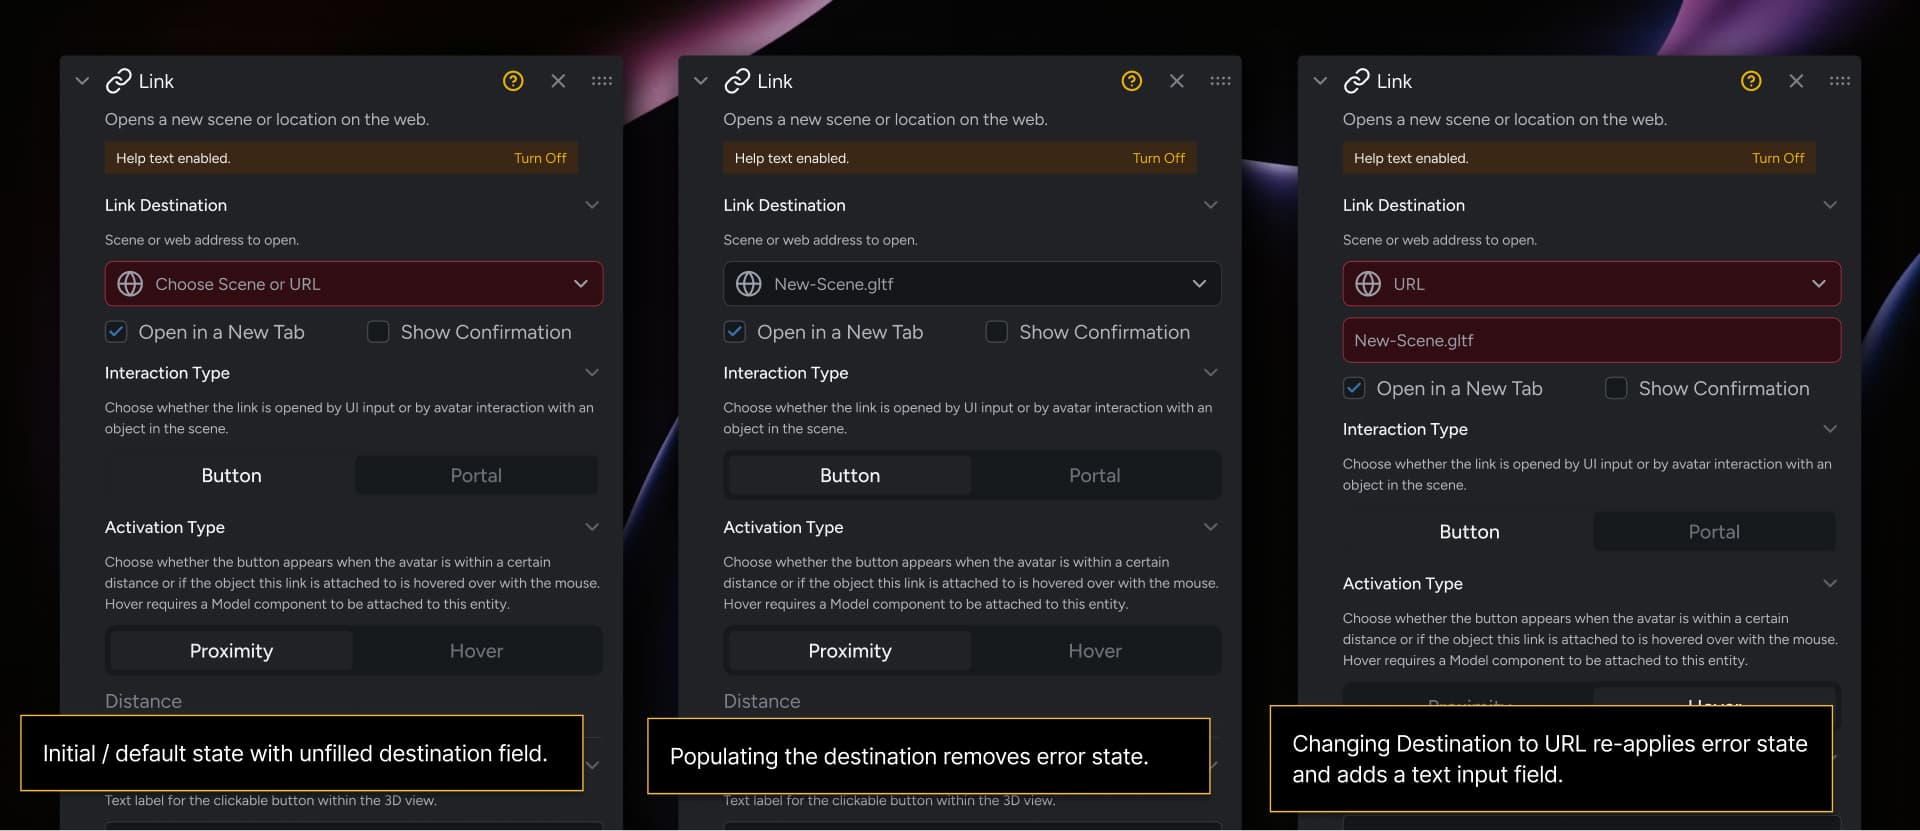Click the drag-handle dots icon in middle panel
The width and height of the screenshot is (1920, 831).
point(1220,81)
